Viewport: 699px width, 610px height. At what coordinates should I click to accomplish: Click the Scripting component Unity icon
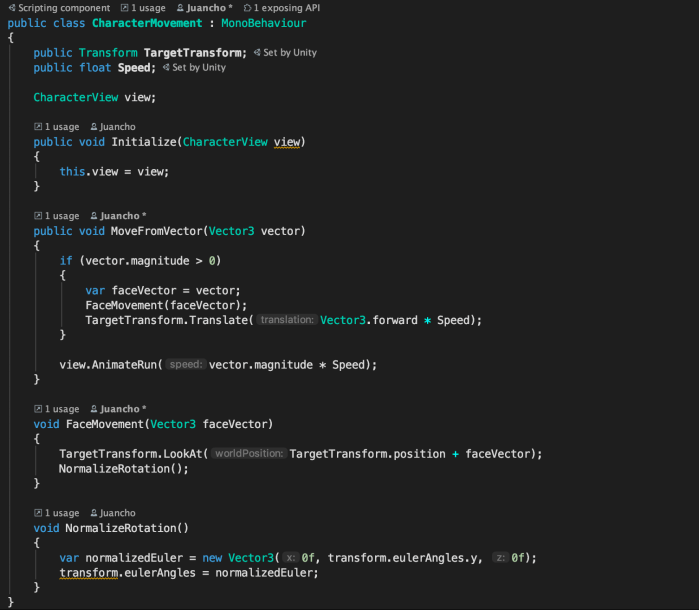pyautogui.click(x=11, y=8)
